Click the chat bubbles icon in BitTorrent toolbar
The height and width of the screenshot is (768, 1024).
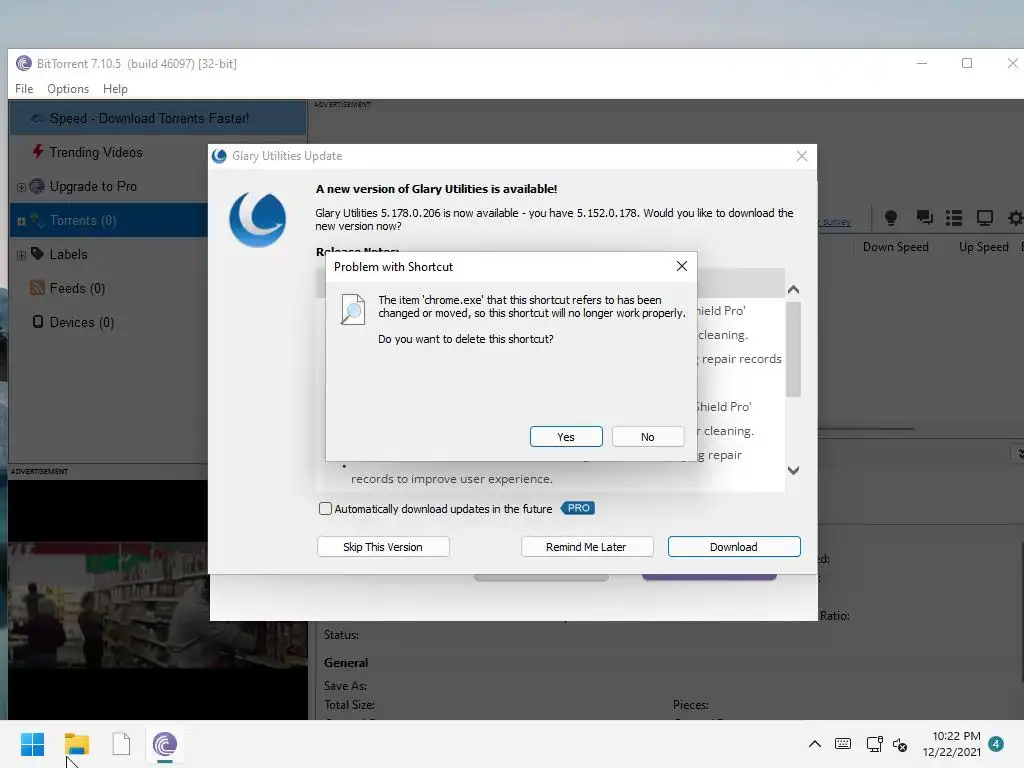(924, 217)
